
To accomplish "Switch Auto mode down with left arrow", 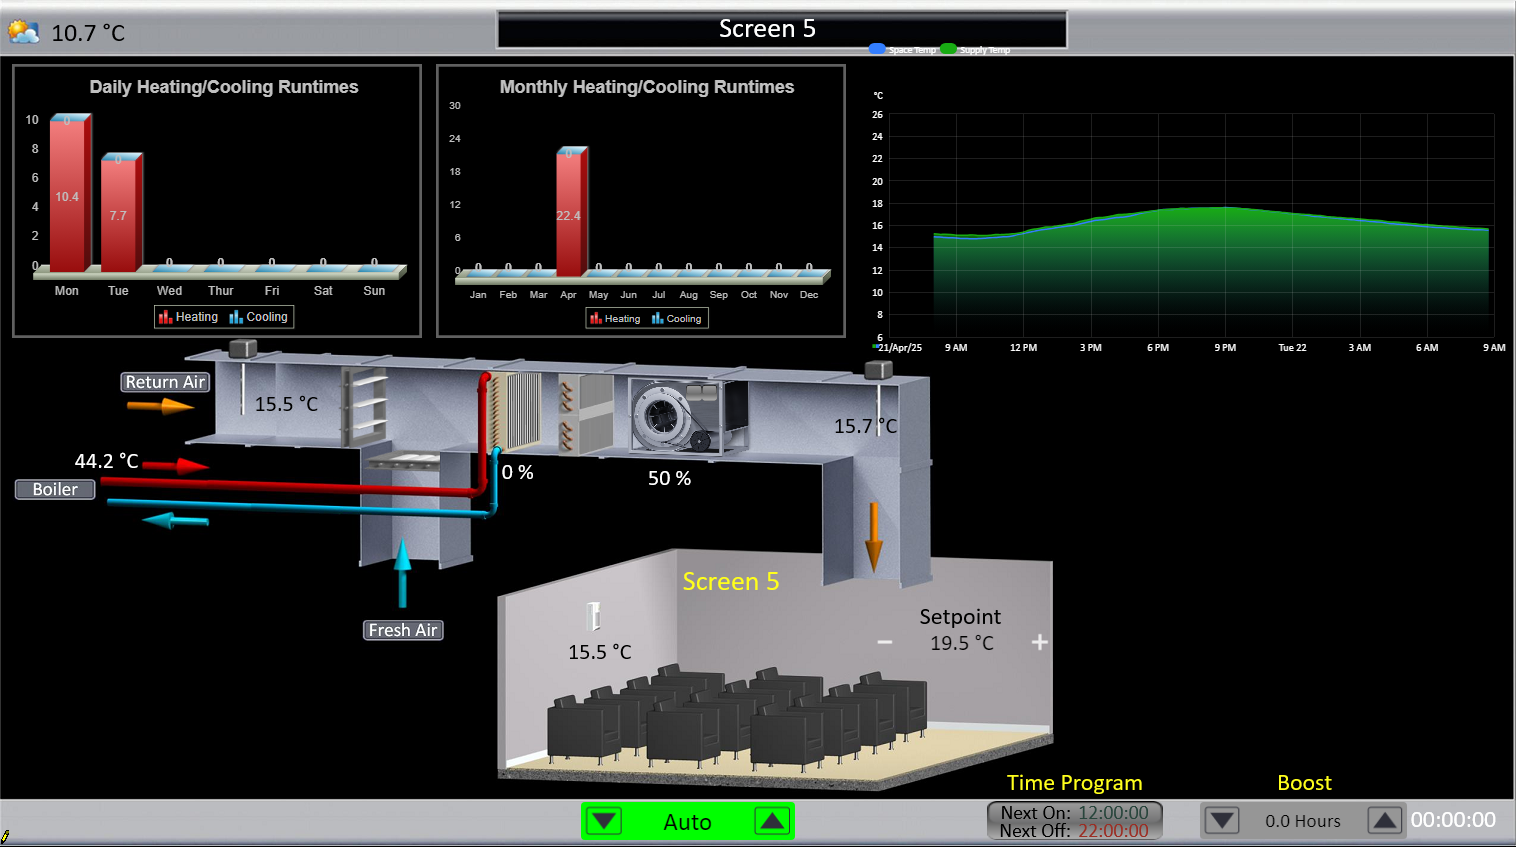I will (x=604, y=821).
